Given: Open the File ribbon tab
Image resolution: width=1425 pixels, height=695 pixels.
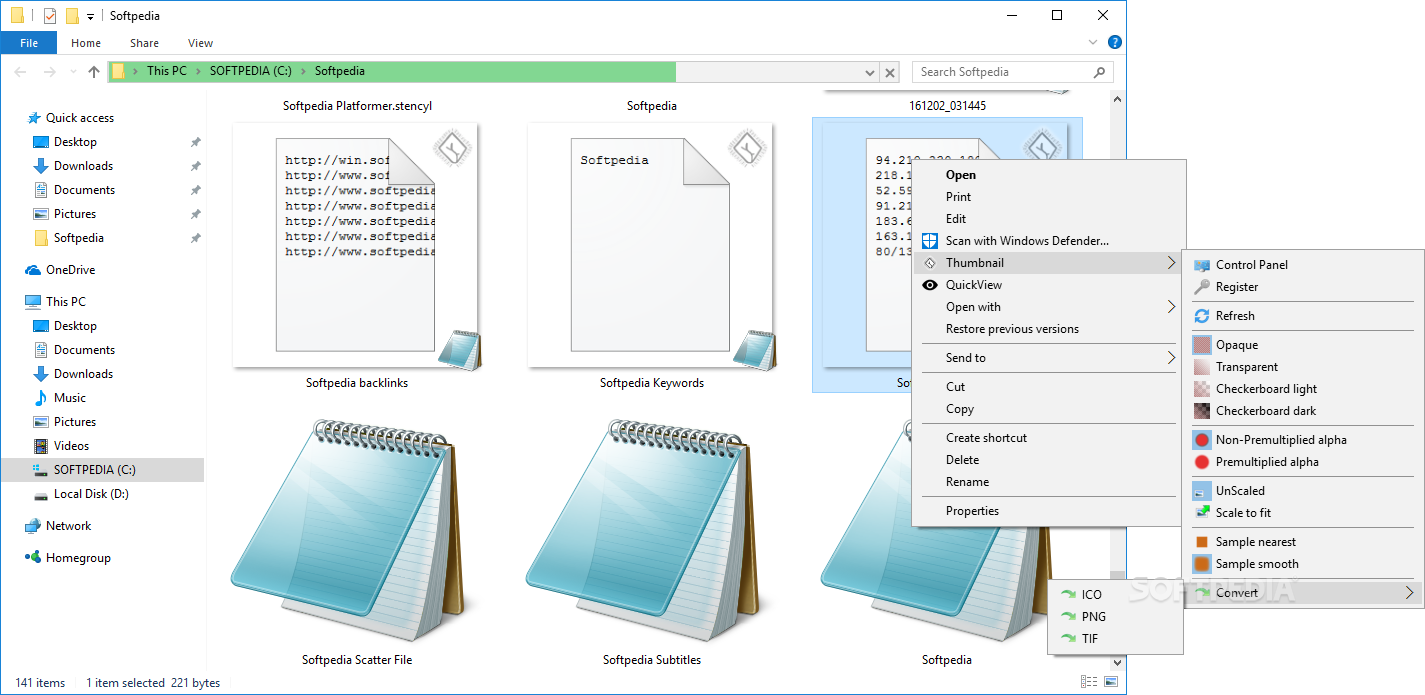Looking at the screenshot, I should [29, 43].
